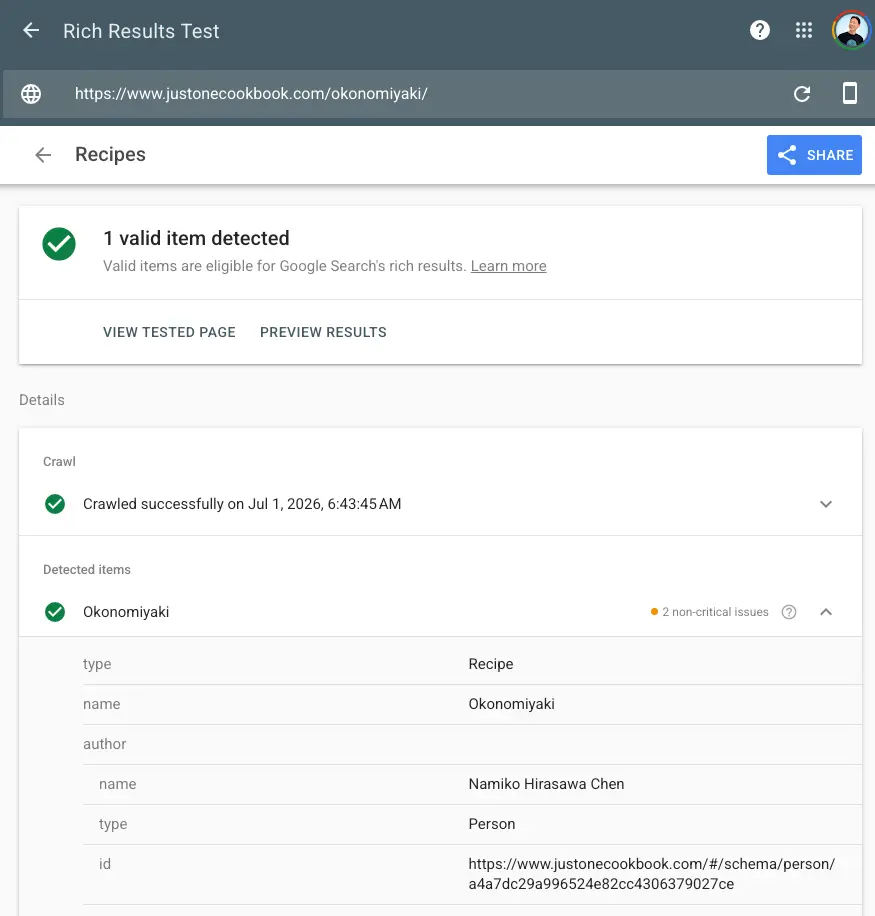Switch device with the smartphone icon
The height and width of the screenshot is (916, 875).
click(849, 93)
